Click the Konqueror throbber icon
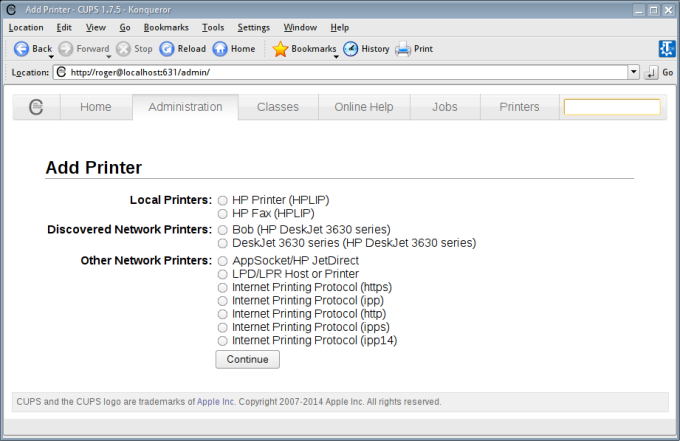The width and height of the screenshot is (680, 441). coord(667,49)
